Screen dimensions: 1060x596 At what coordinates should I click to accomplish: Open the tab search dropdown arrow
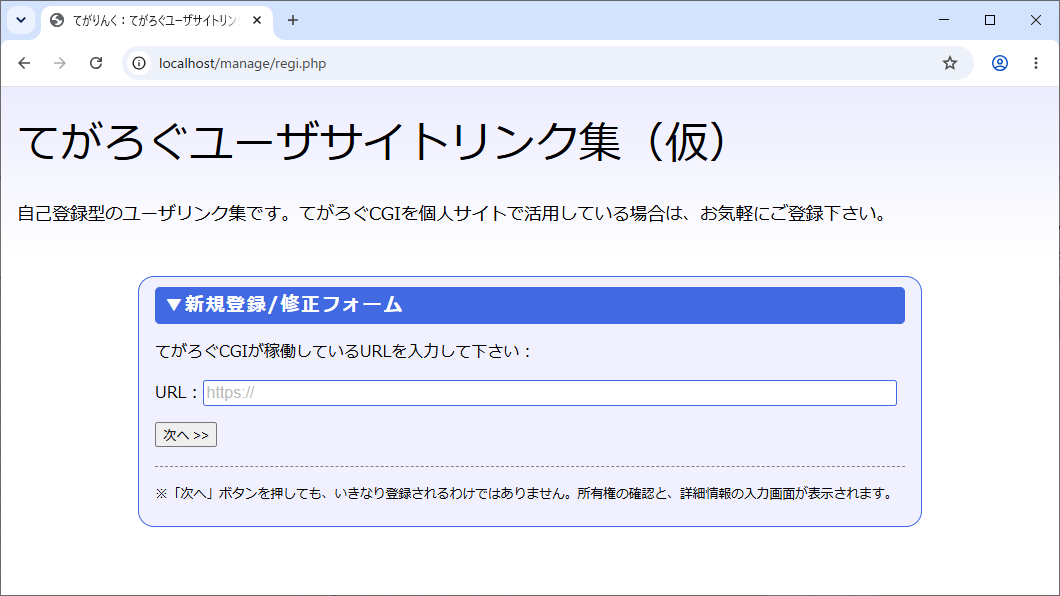click(21, 20)
